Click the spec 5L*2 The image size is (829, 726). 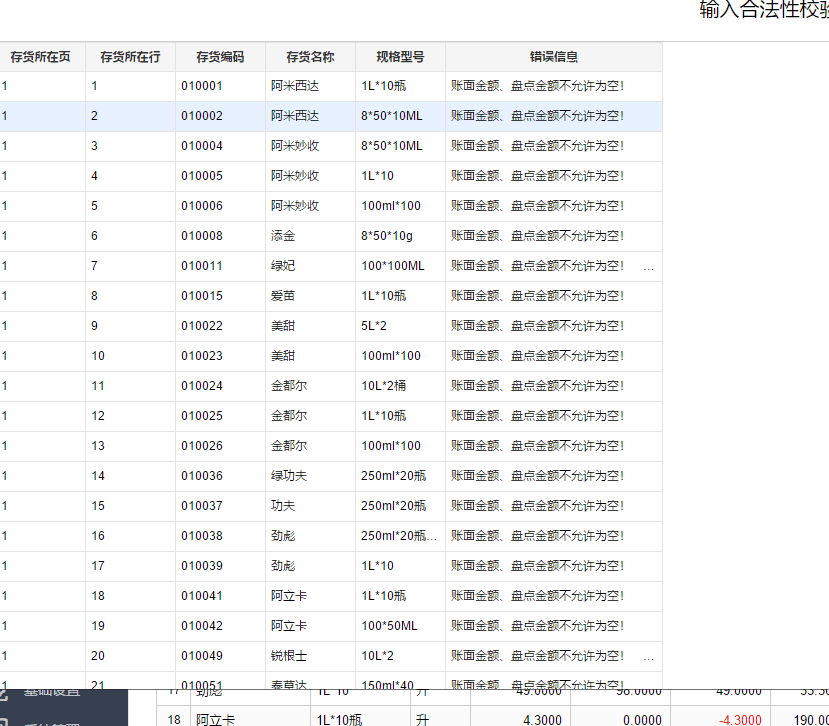coord(374,326)
